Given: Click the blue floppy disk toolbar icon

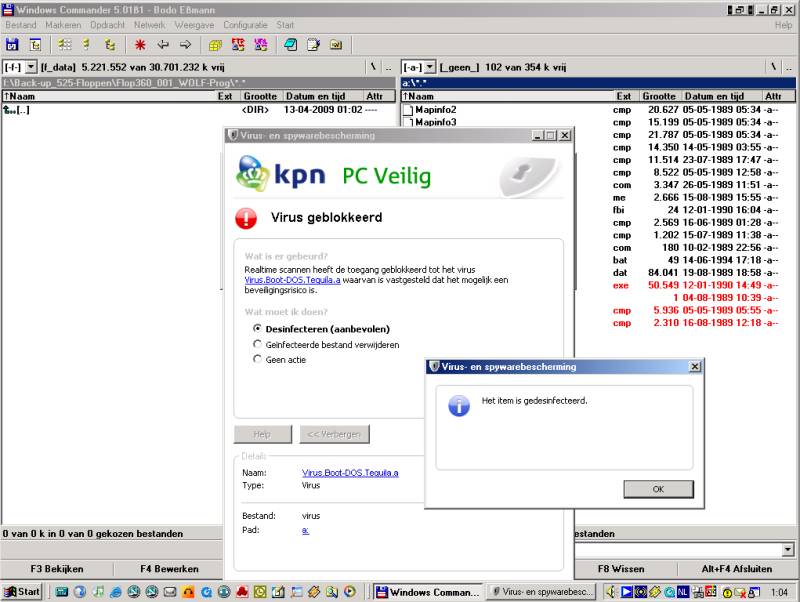Looking at the screenshot, I should [x=12, y=45].
